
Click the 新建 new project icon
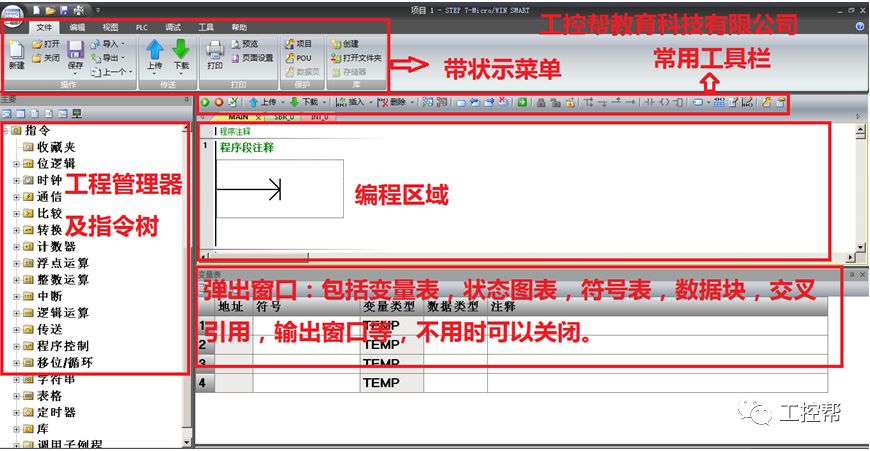[17, 50]
